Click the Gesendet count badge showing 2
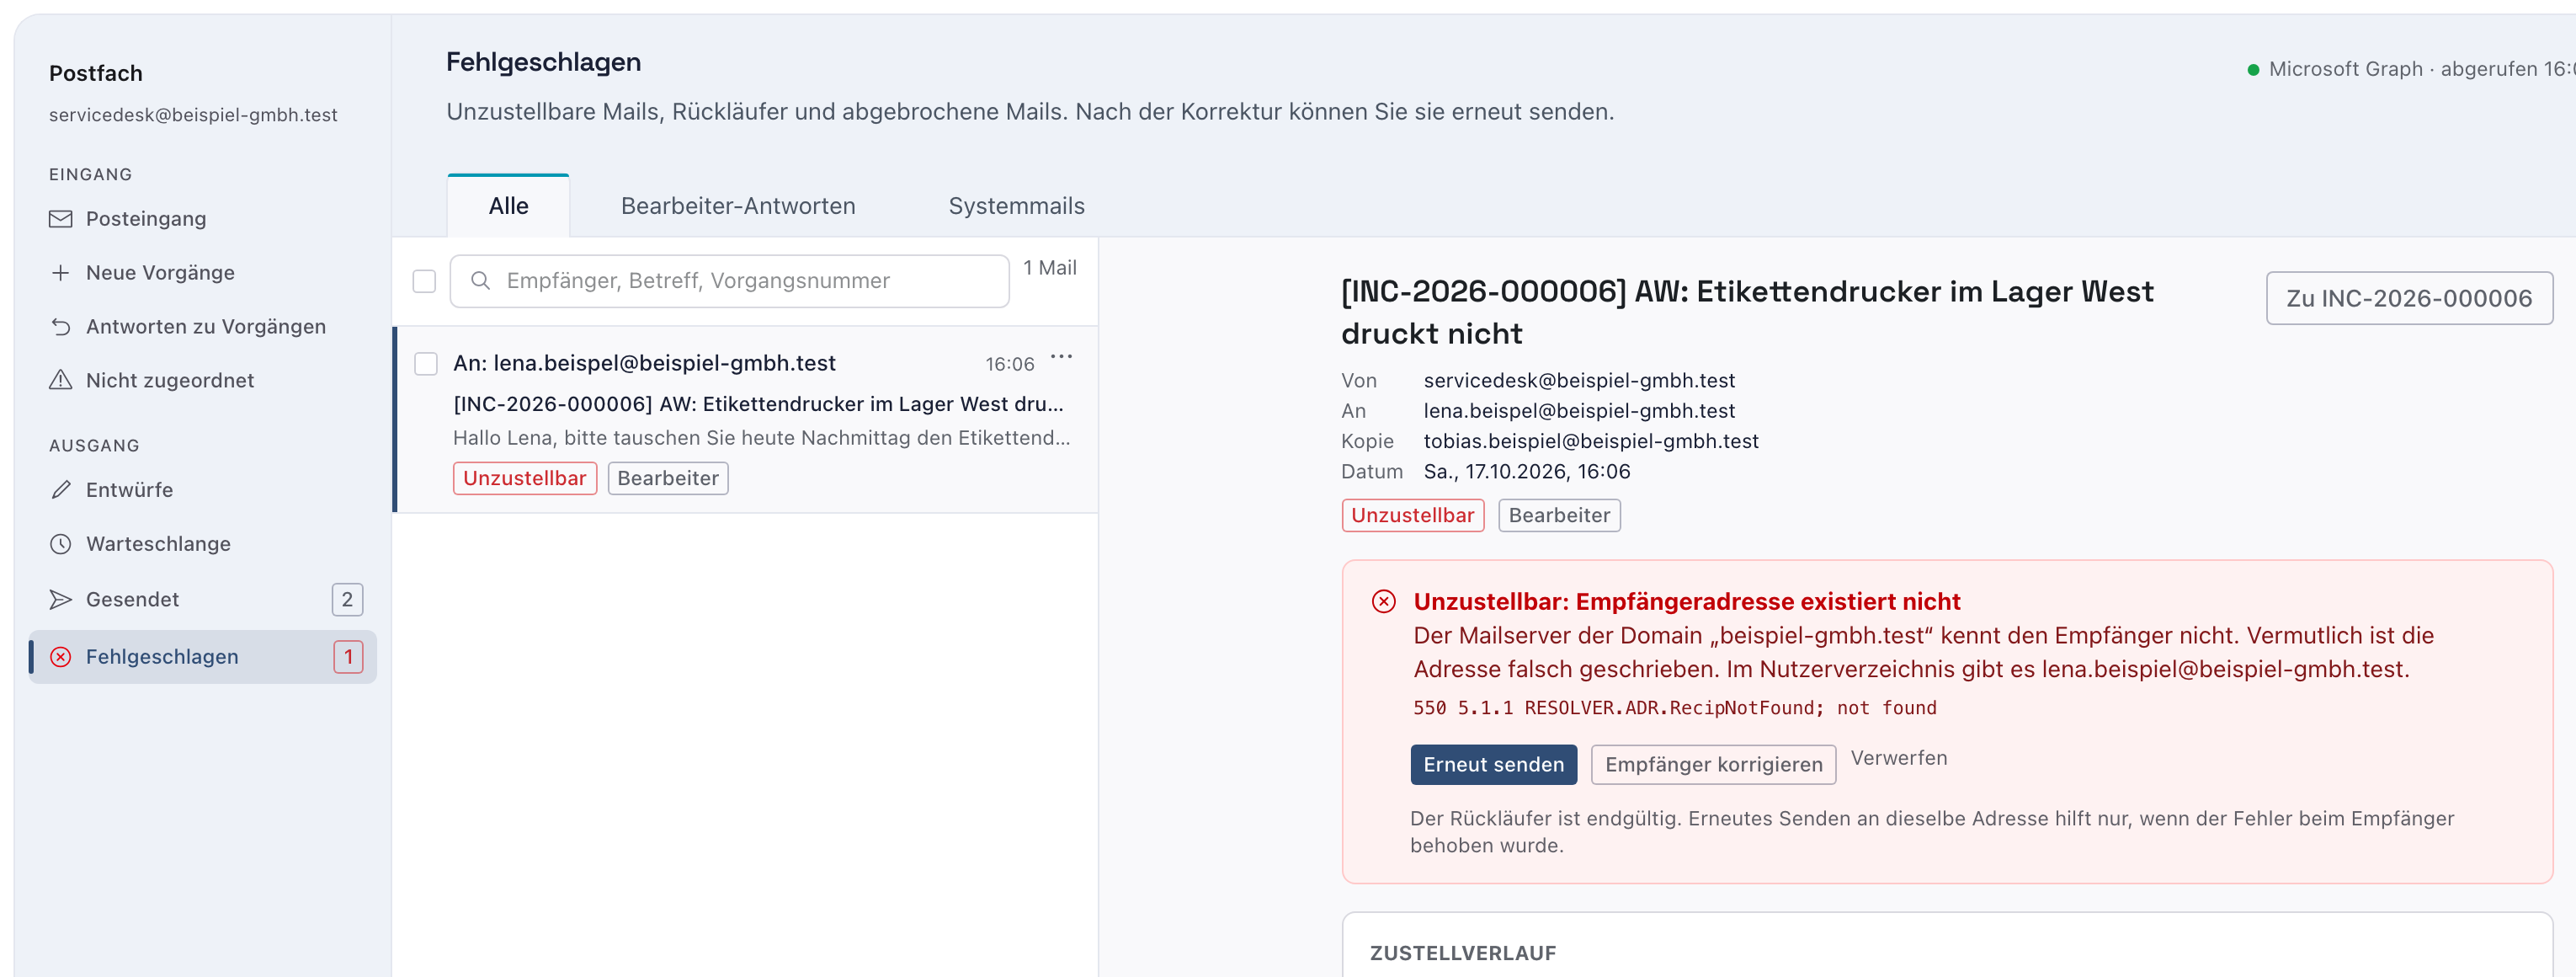The width and height of the screenshot is (2576, 977). tap(347, 599)
